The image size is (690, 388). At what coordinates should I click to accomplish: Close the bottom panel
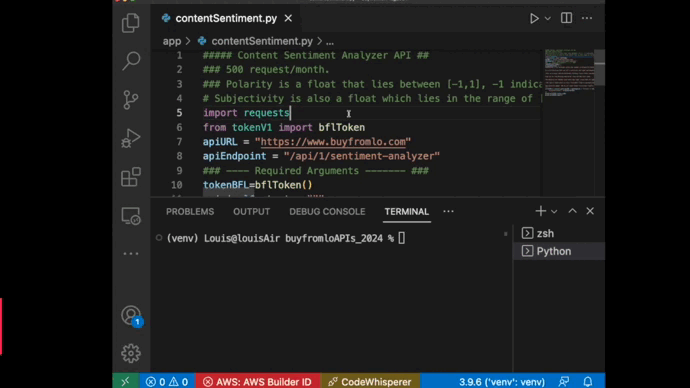pyautogui.click(x=590, y=211)
